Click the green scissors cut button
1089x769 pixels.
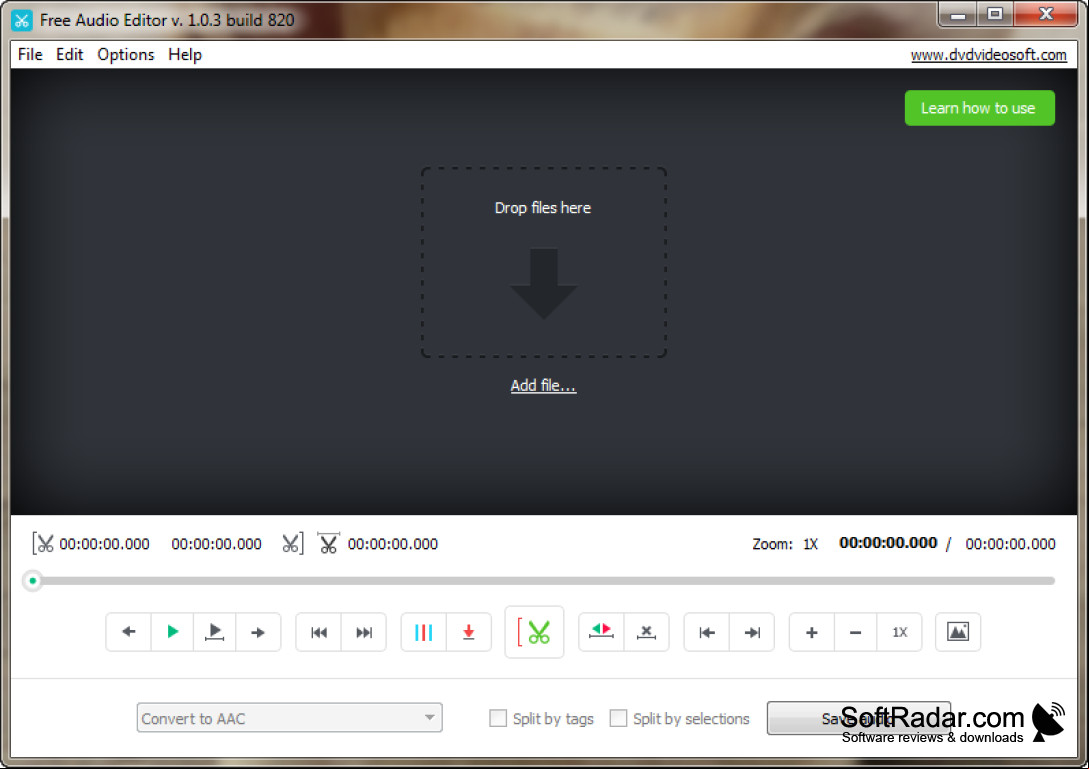tap(534, 632)
